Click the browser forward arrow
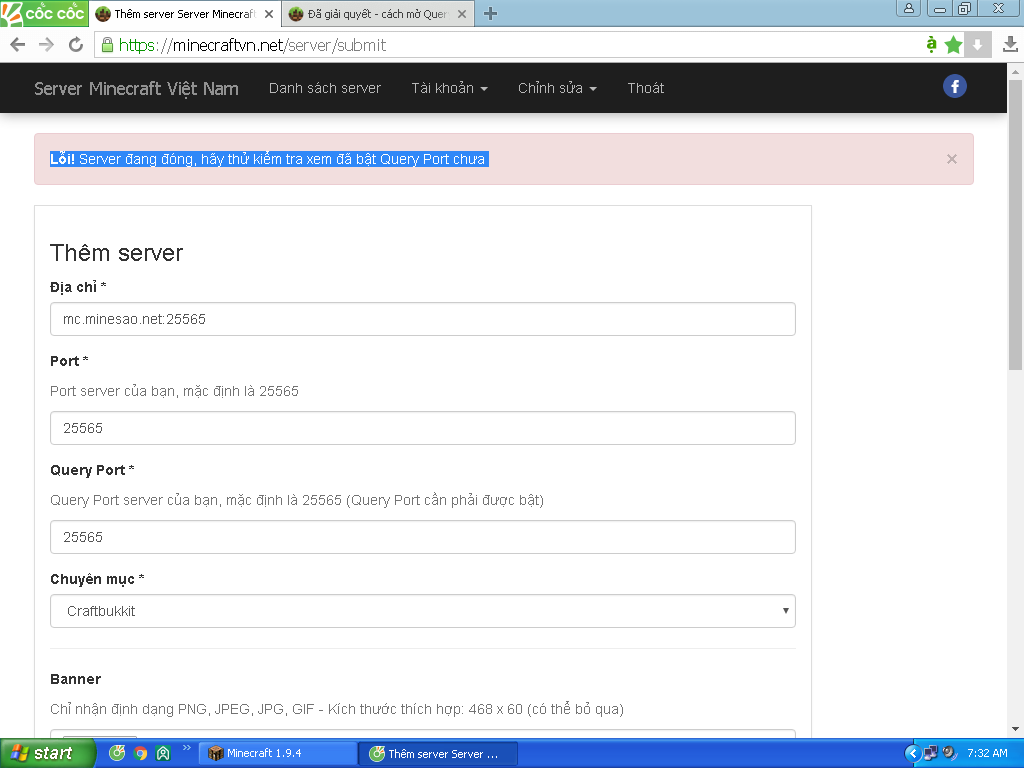The image size is (1024, 768). click(x=46, y=44)
